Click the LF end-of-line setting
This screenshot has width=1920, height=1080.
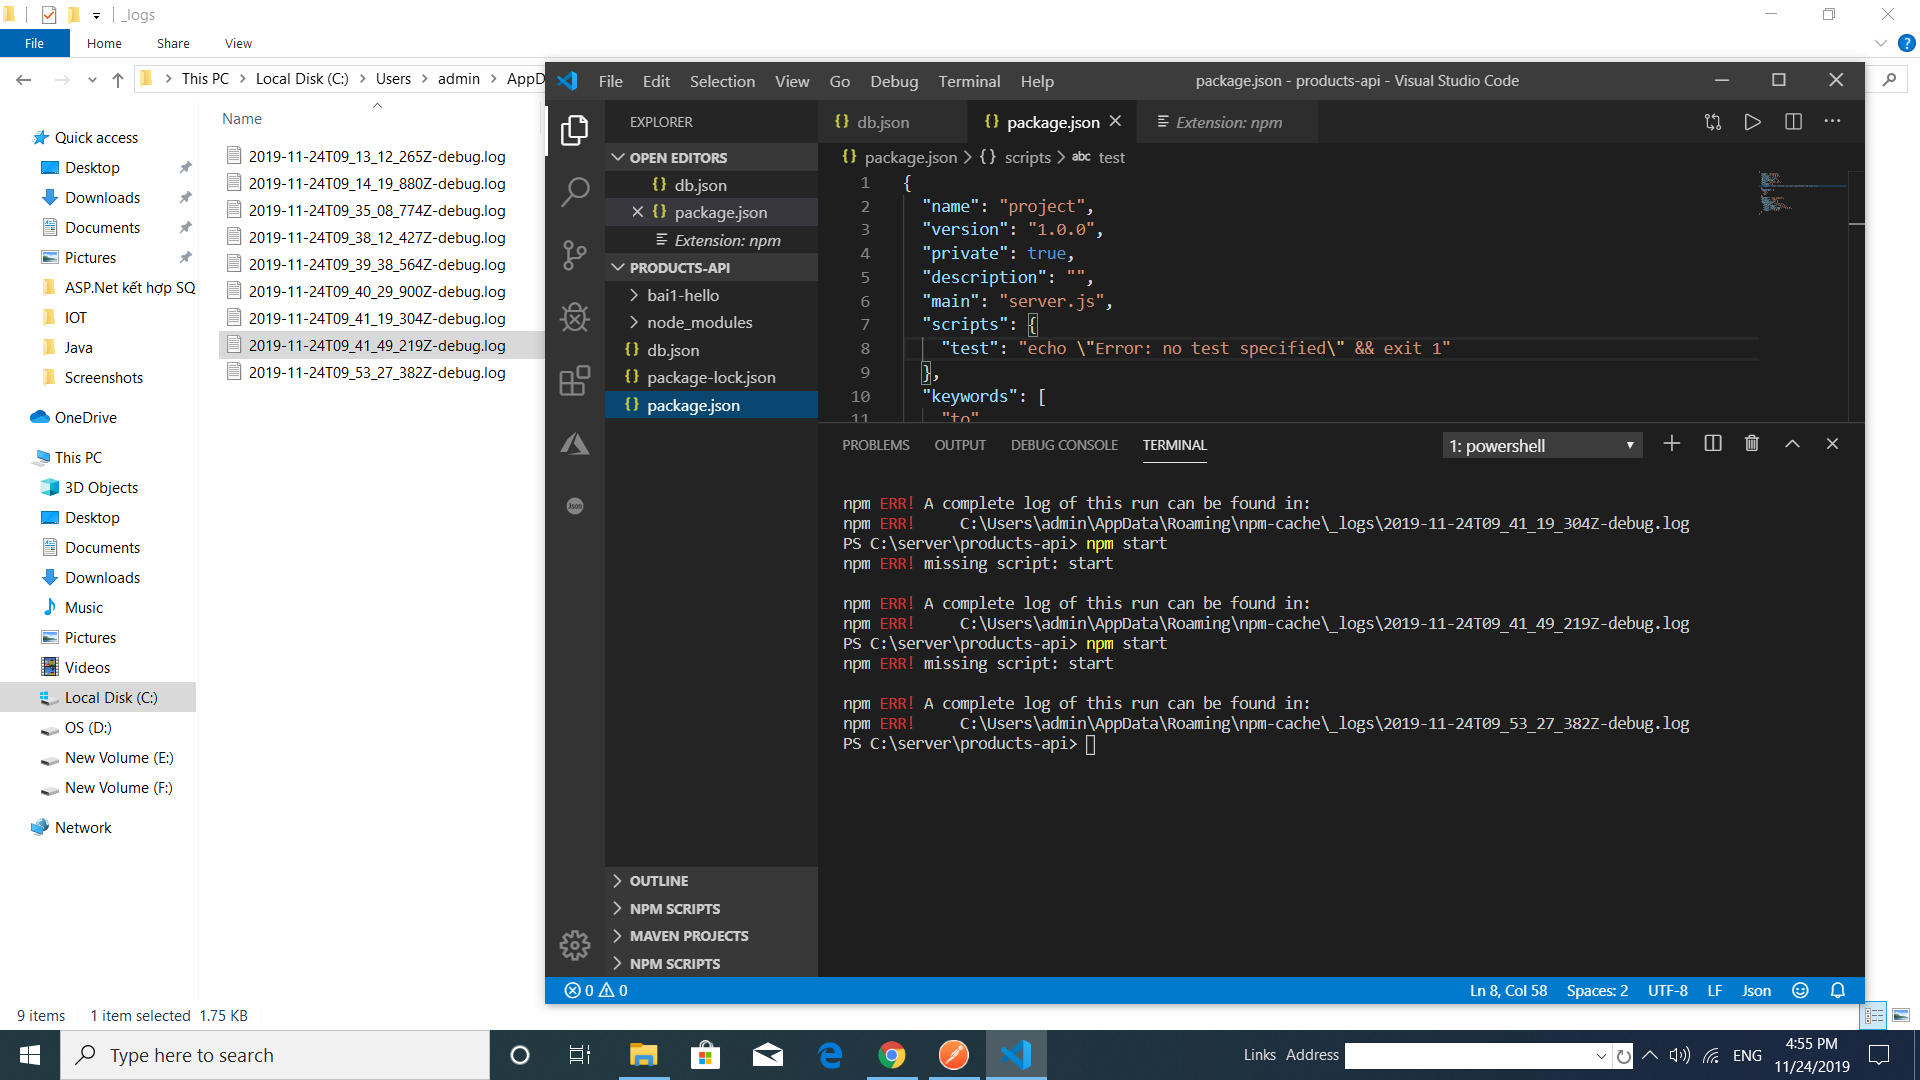1714,990
